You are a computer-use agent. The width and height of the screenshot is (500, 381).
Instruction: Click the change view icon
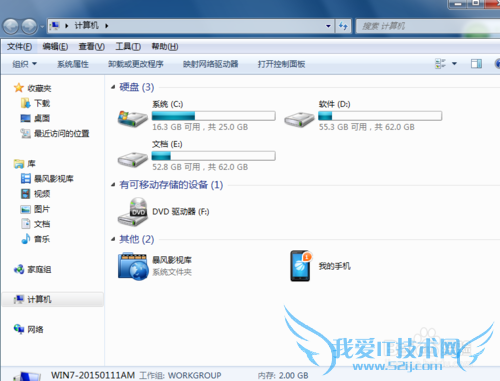coord(440,63)
